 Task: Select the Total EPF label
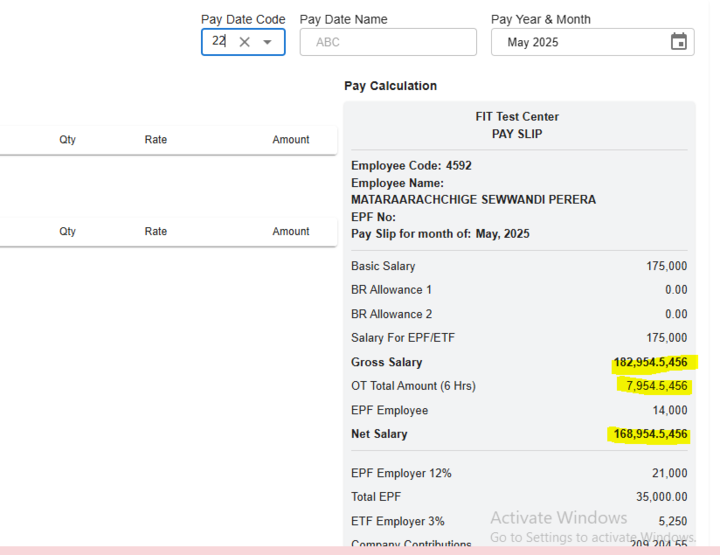(376, 497)
